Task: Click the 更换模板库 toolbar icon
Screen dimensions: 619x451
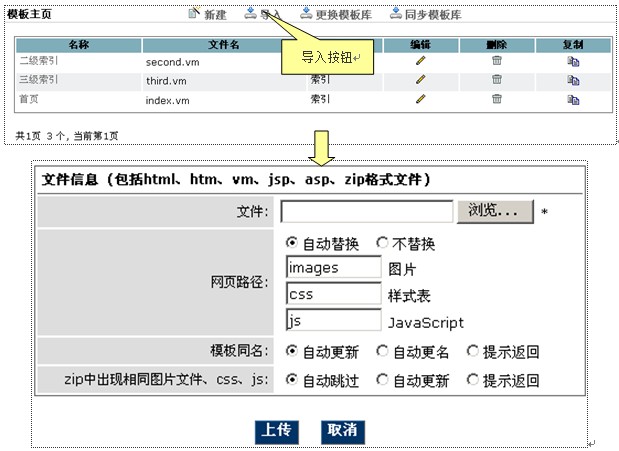Action: [x=306, y=13]
